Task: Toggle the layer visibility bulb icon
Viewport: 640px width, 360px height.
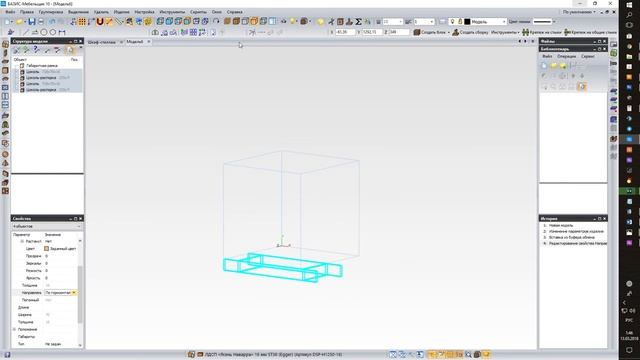Action: [x=452, y=22]
